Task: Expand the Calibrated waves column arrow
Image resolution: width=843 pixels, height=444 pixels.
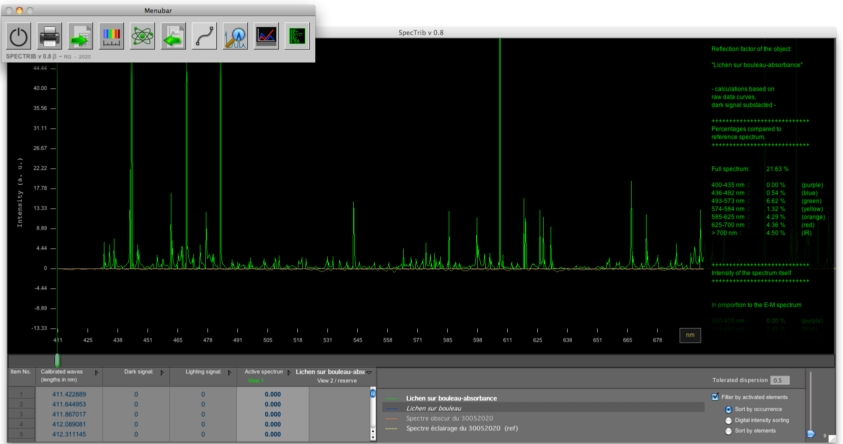Action: (x=97, y=372)
